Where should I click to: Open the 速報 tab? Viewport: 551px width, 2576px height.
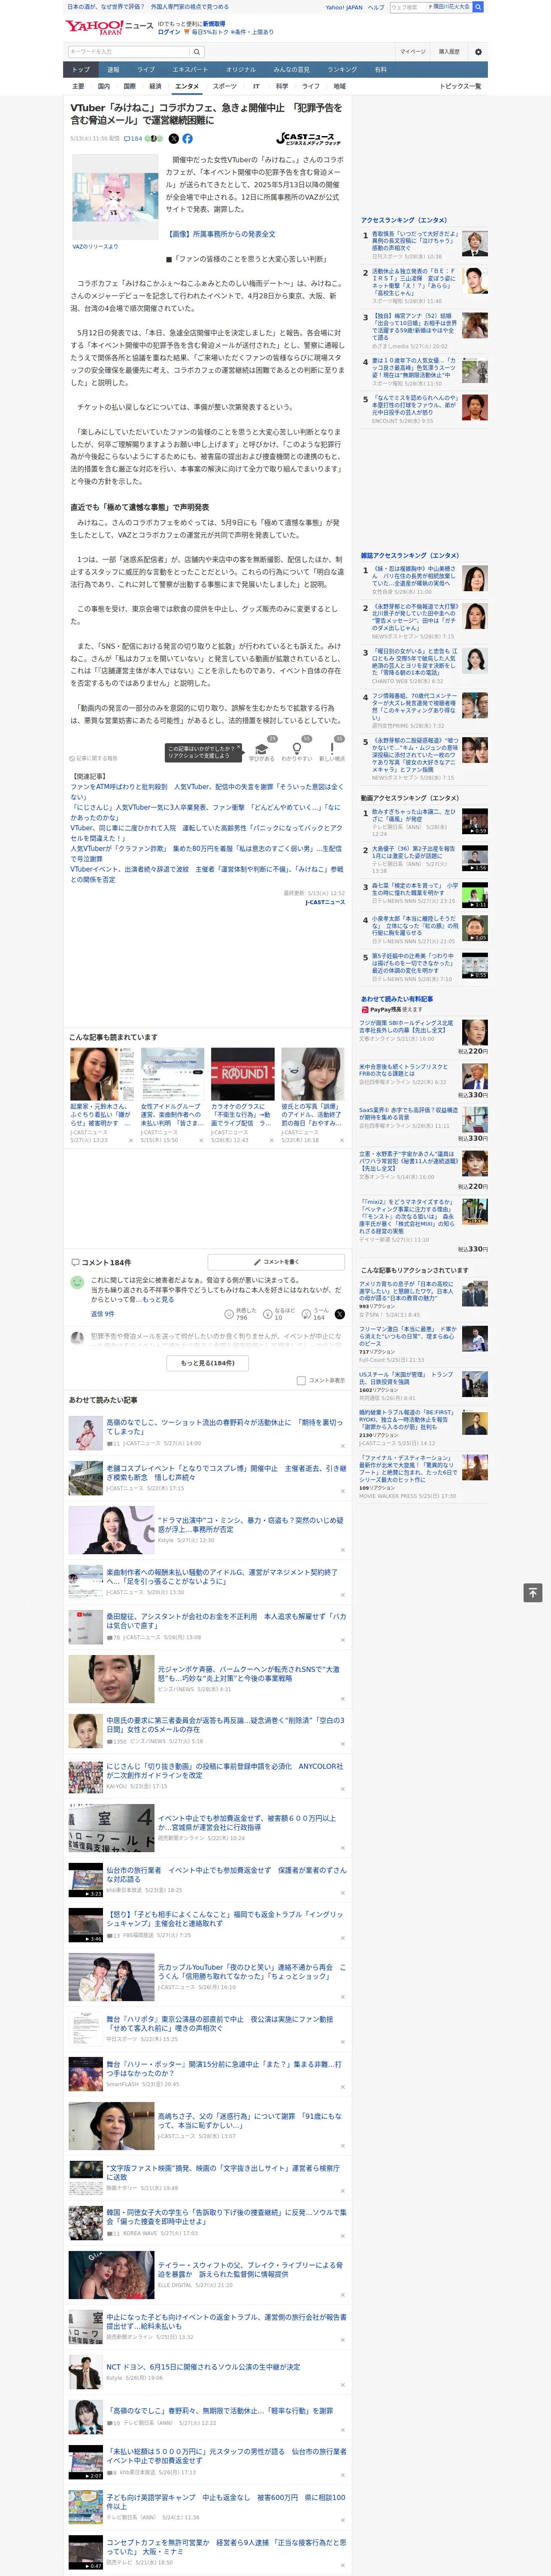(x=113, y=70)
